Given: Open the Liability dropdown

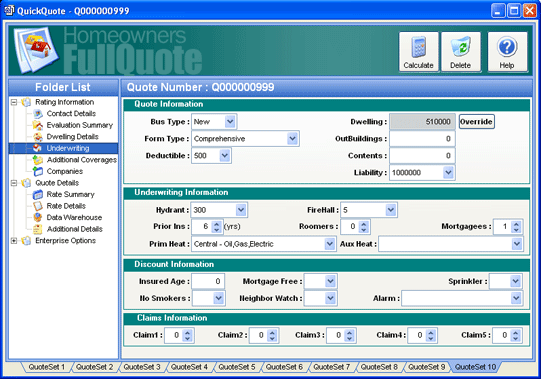Looking at the screenshot, I should point(448,173).
